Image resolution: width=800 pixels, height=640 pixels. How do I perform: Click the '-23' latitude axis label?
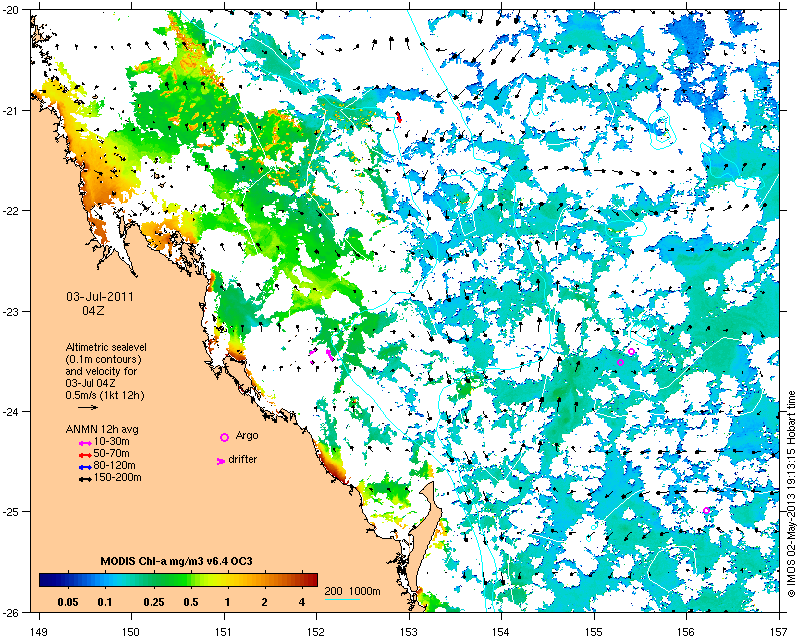(x=10, y=312)
